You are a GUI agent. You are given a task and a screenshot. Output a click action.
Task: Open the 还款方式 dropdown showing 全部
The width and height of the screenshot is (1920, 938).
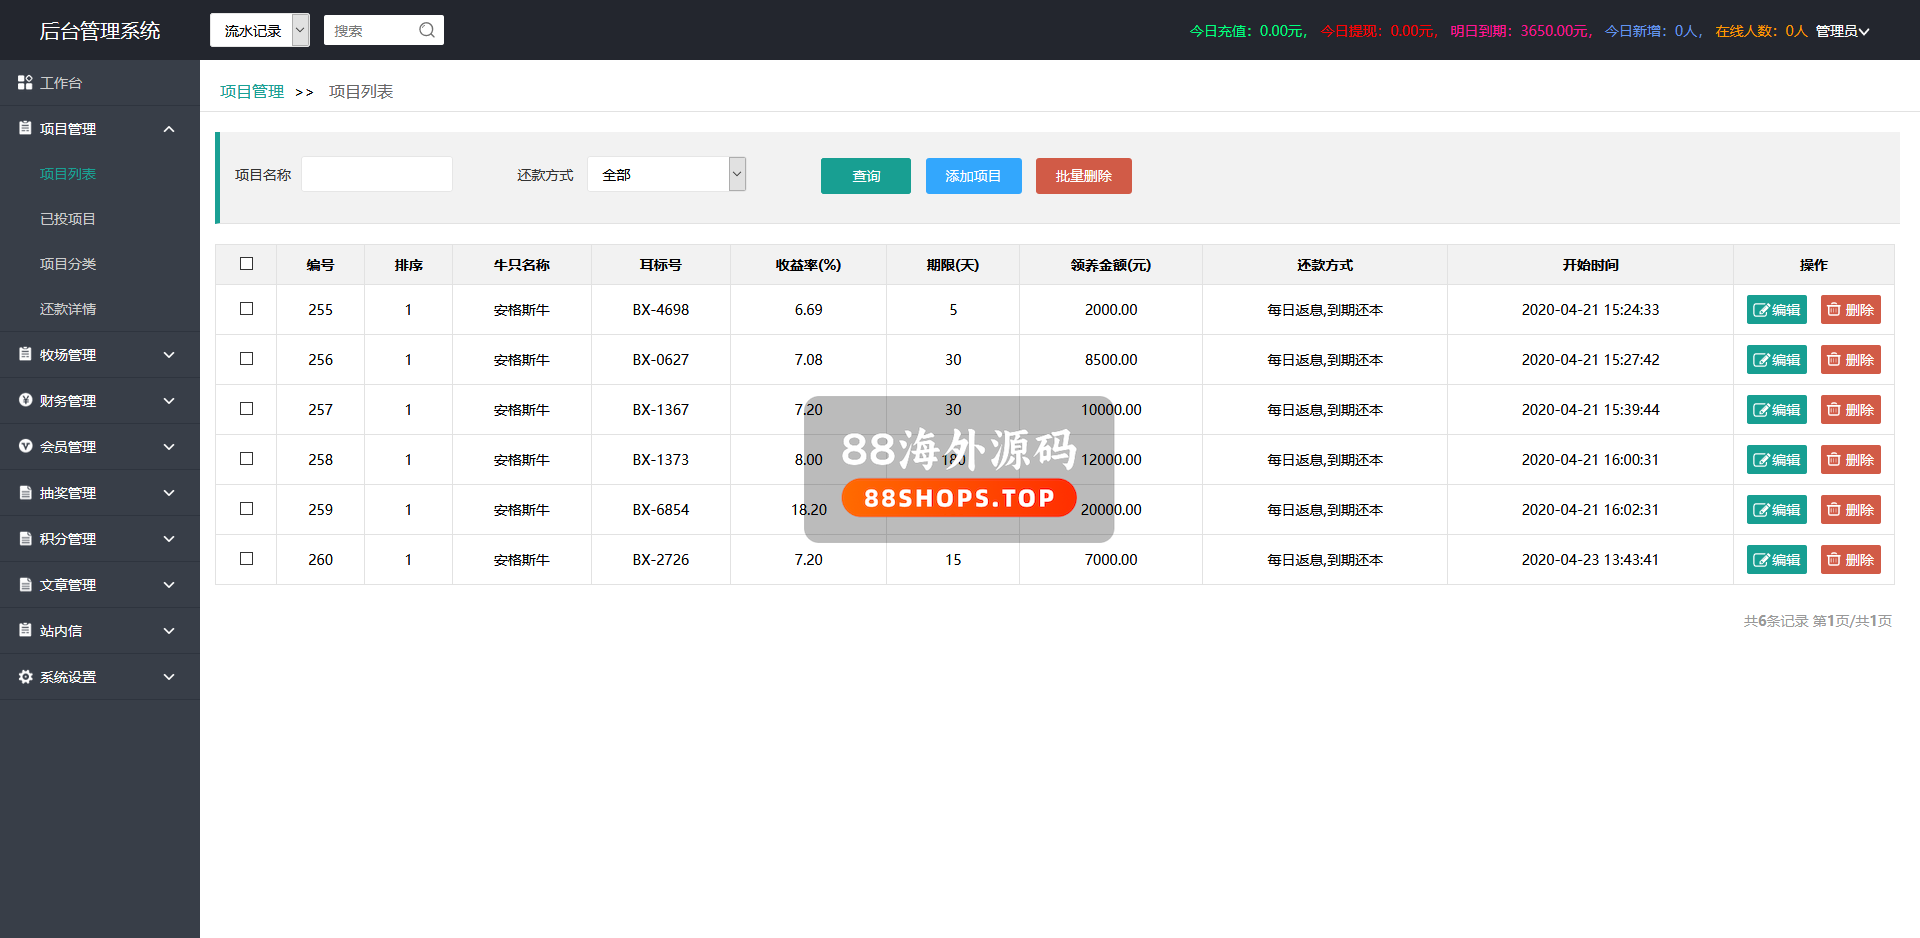click(666, 175)
